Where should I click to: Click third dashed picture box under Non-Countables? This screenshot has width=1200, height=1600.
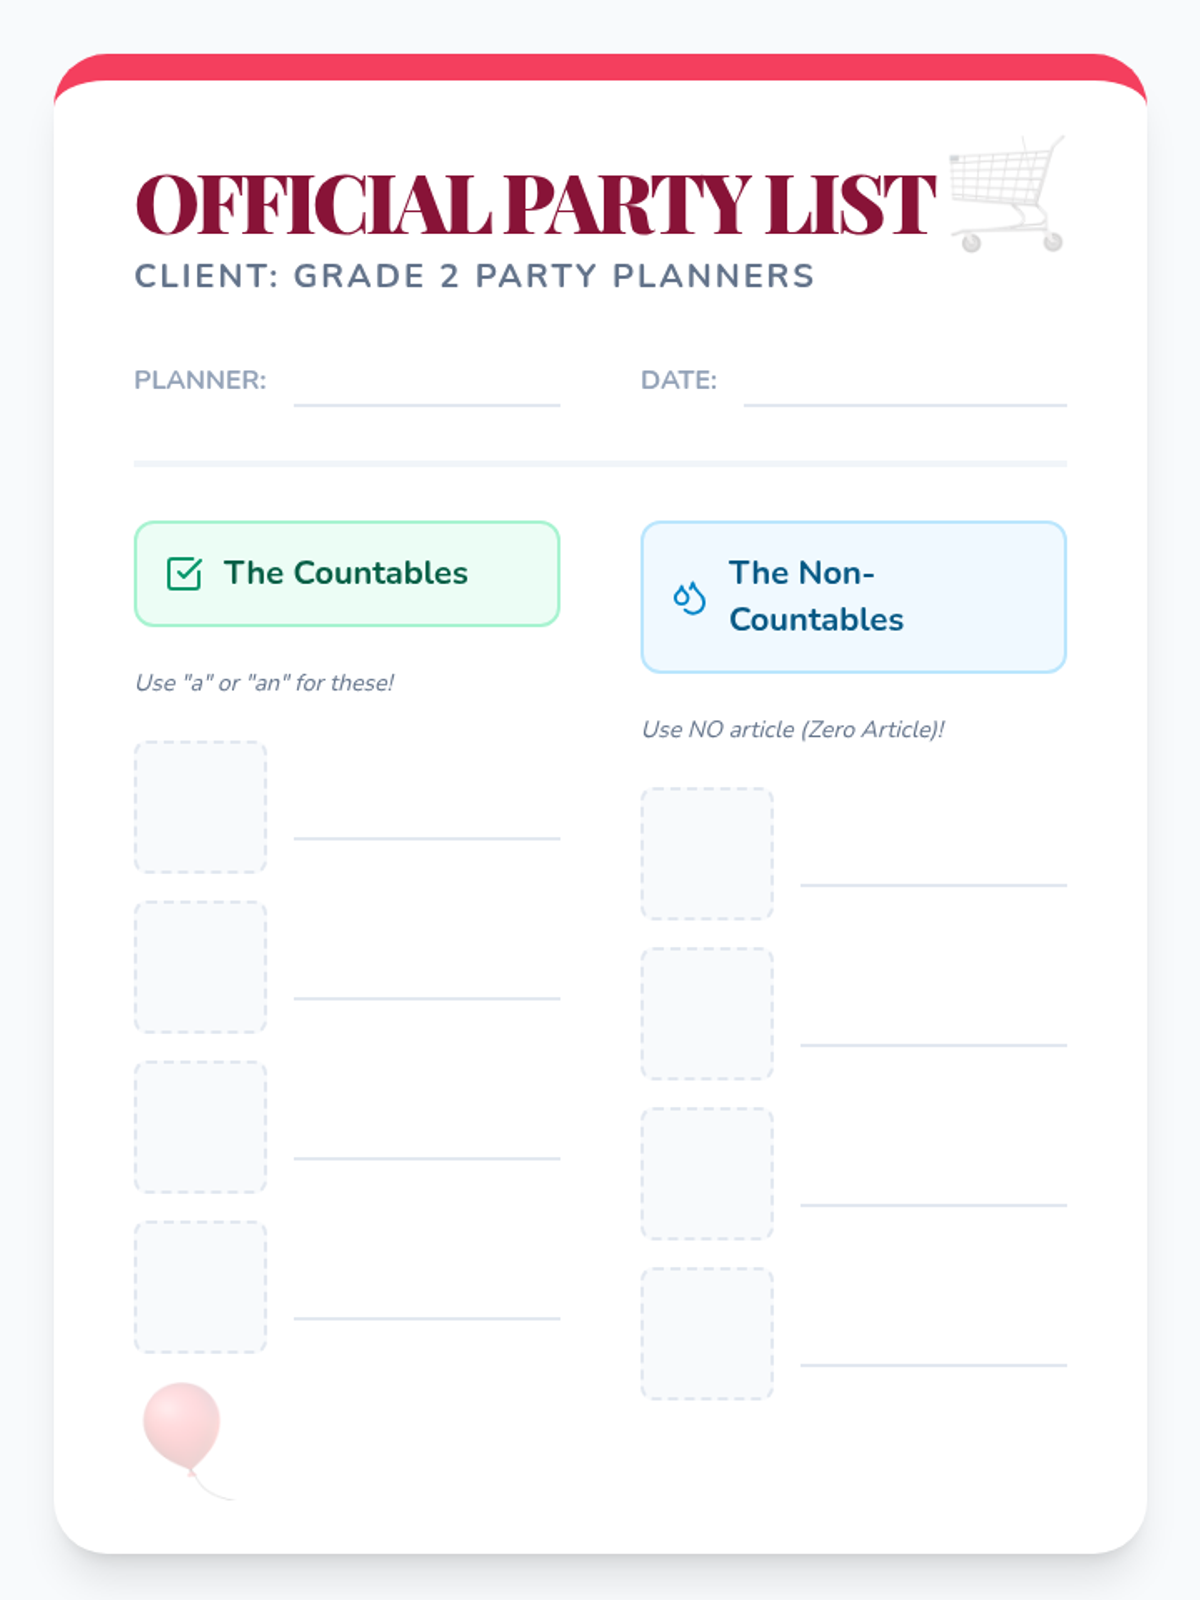coord(707,1174)
